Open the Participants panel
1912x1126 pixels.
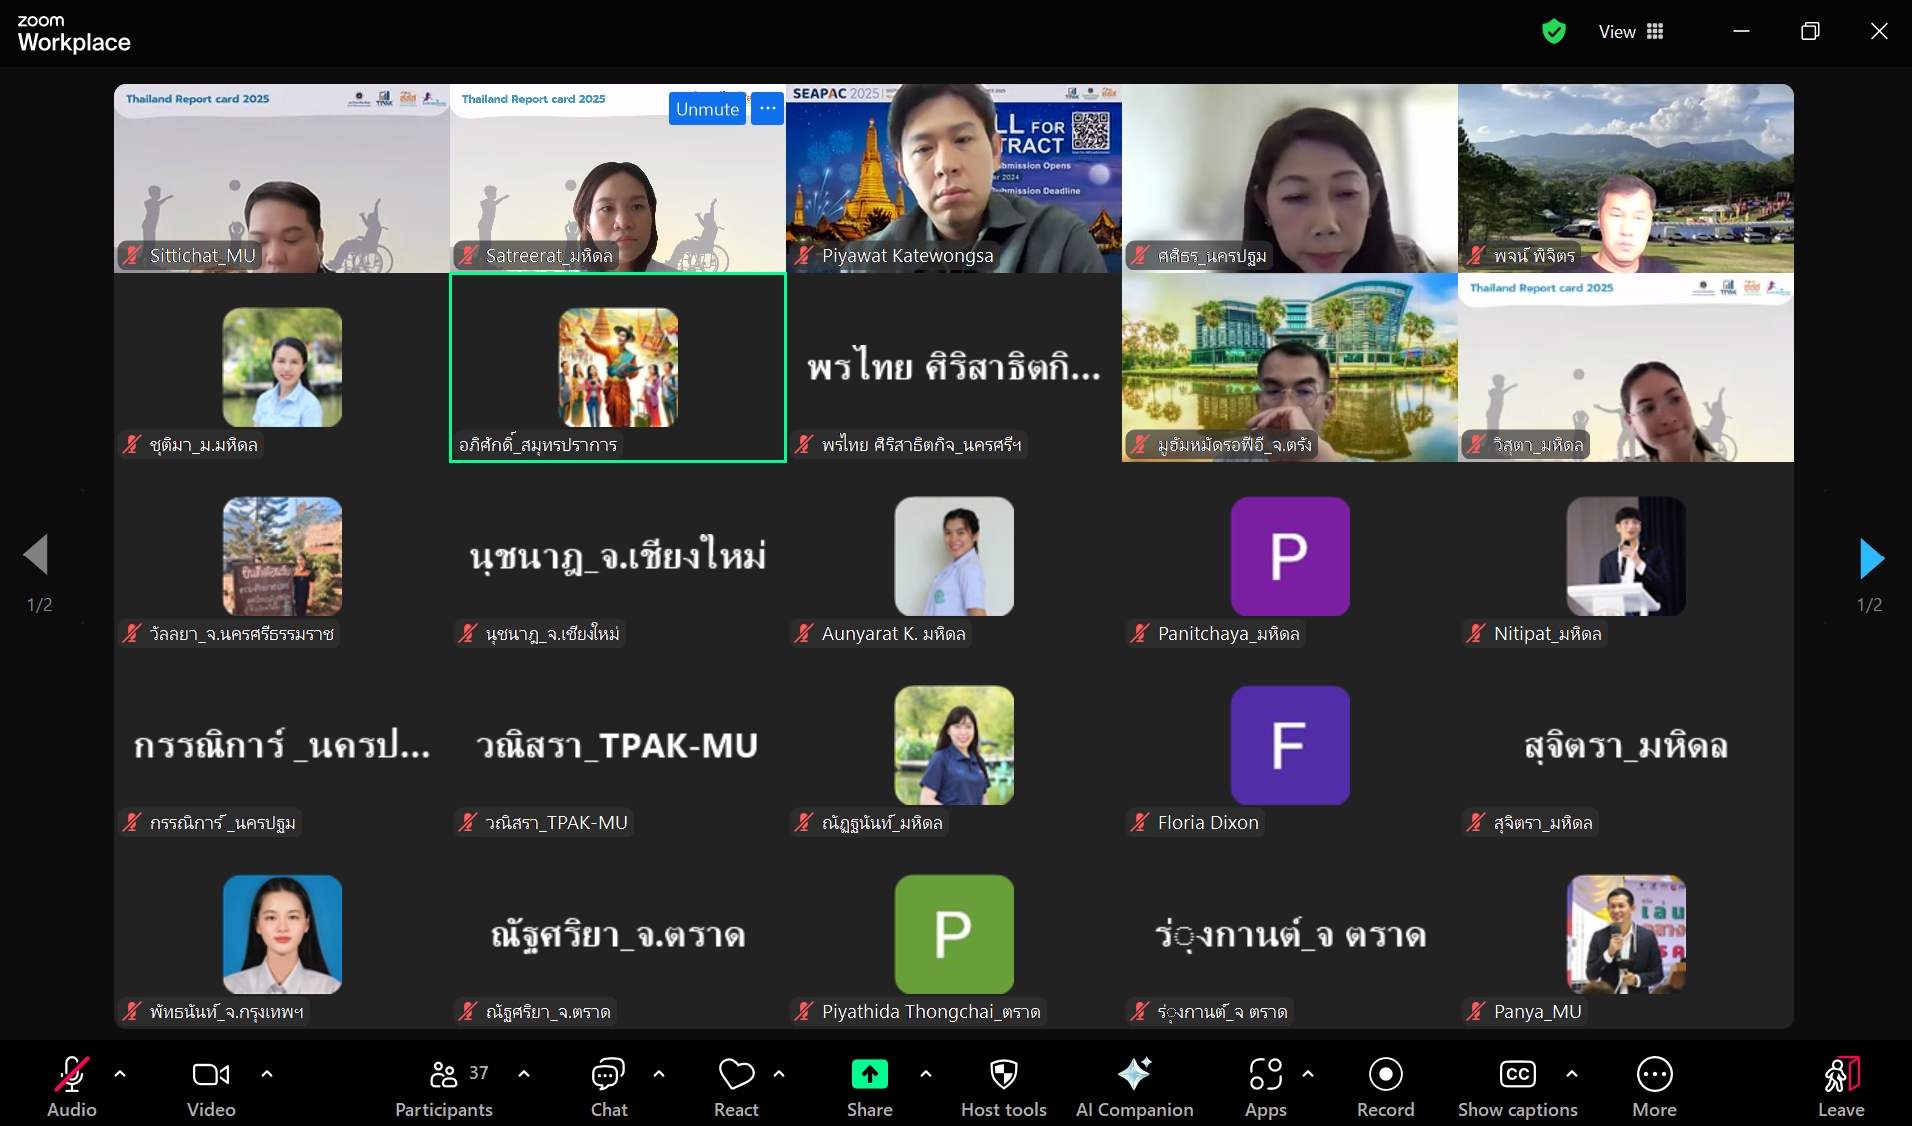(444, 1087)
